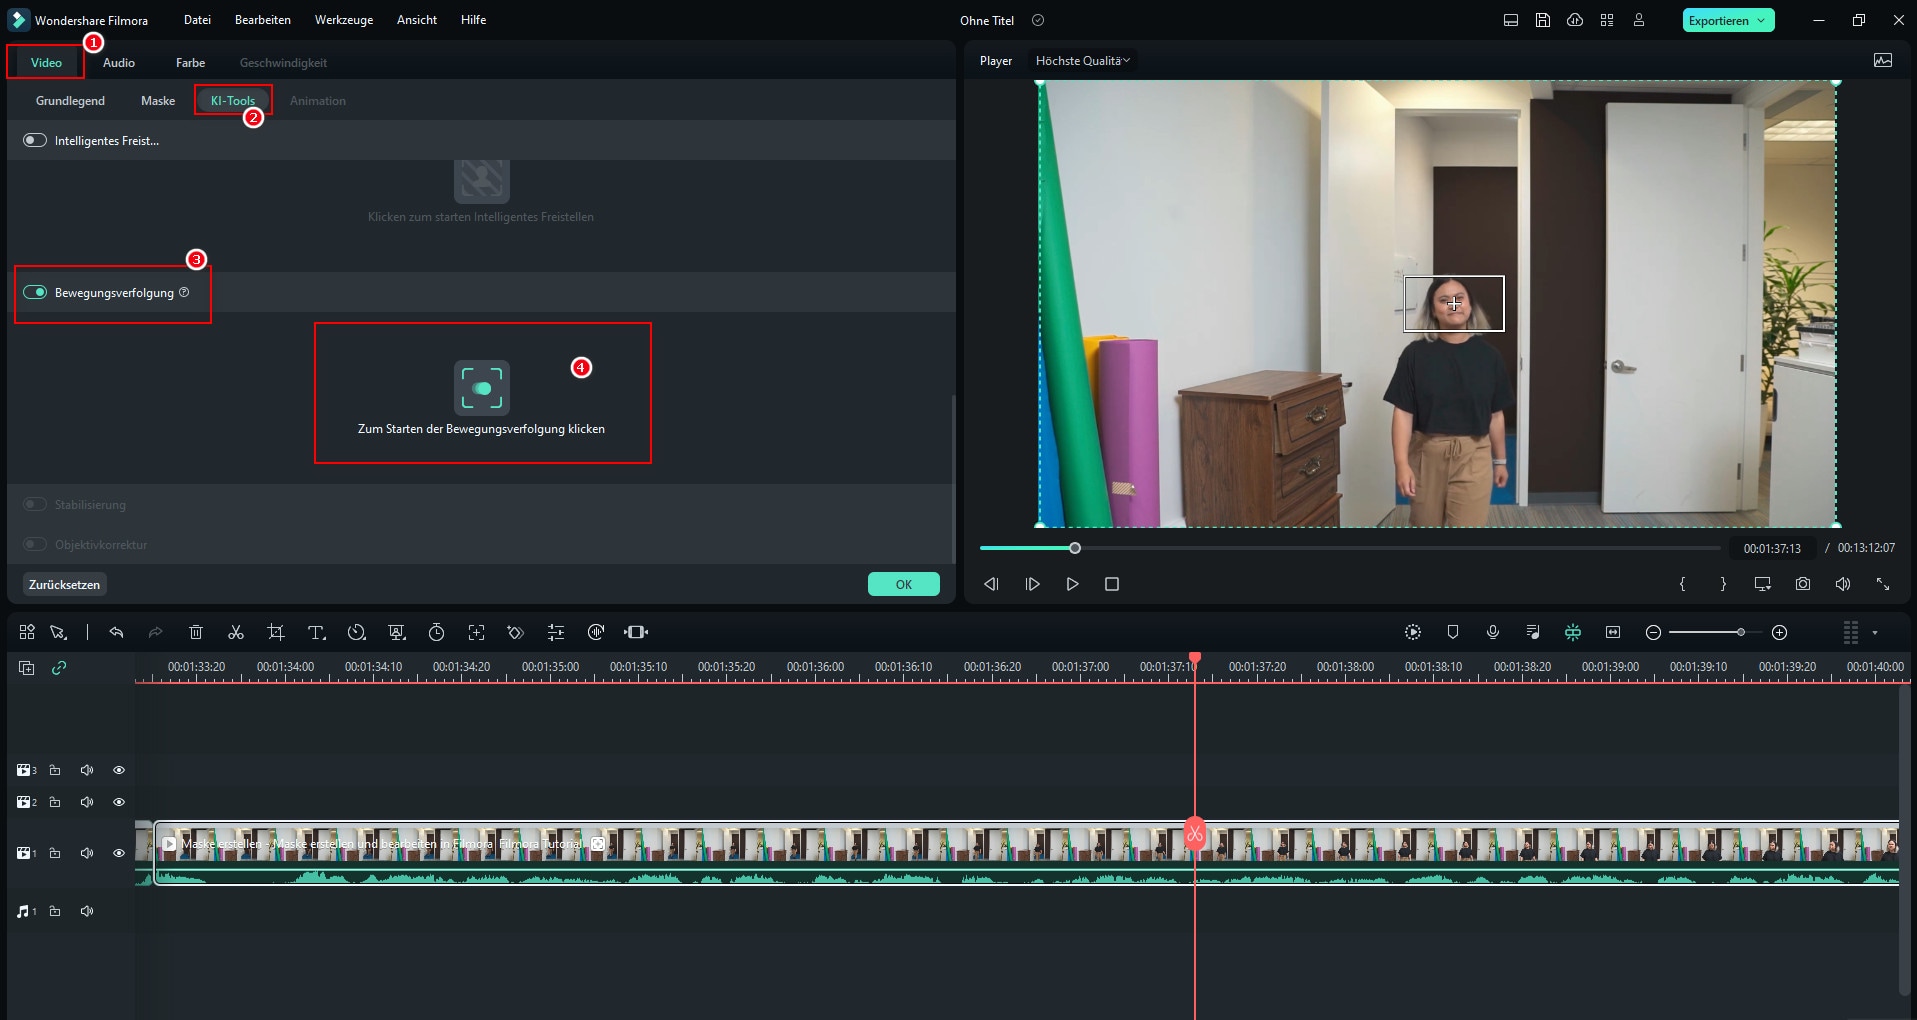Mute video track 1 speaker icon

coord(87,853)
